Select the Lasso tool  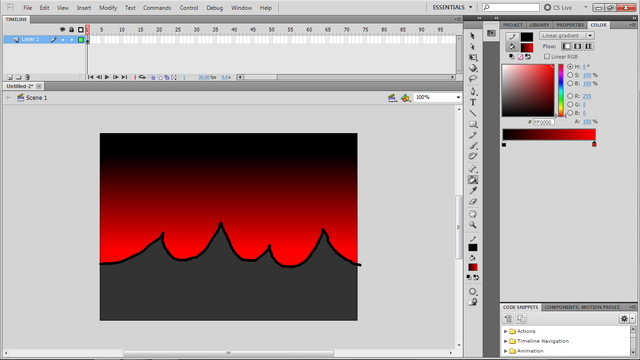(x=473, y=78)
